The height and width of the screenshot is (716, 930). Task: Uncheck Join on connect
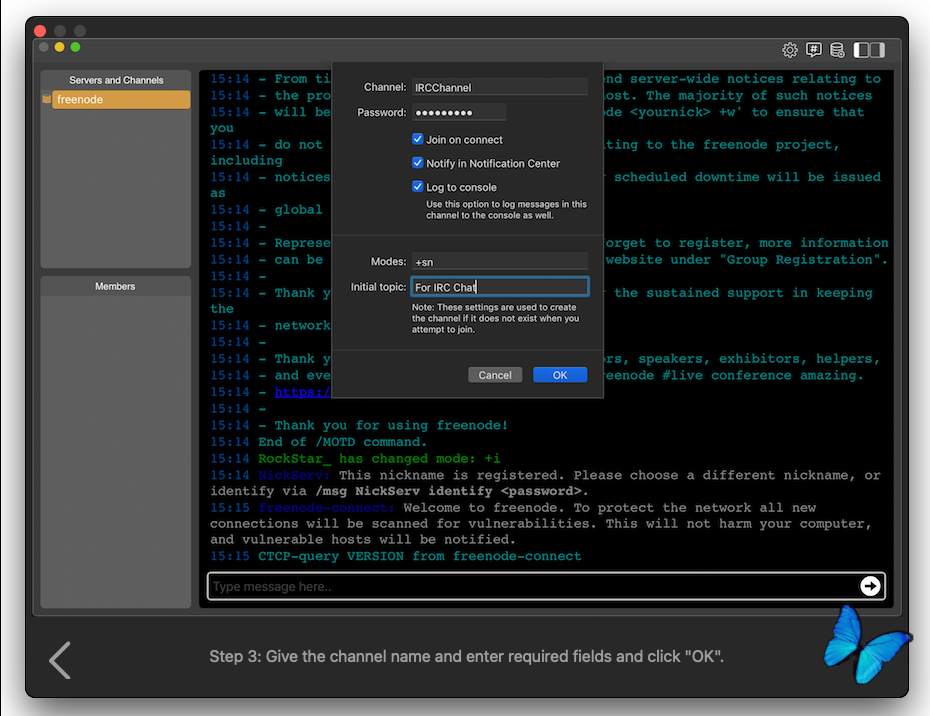(418, 140)
